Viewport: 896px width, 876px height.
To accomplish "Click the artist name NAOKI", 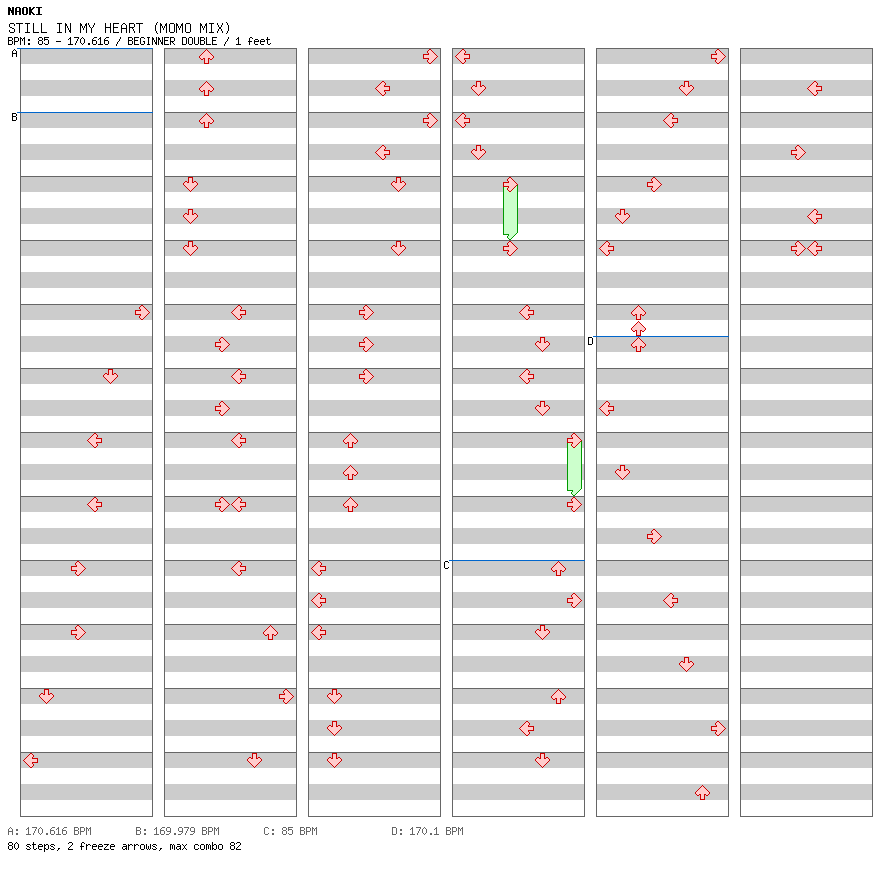I will 25,11.
